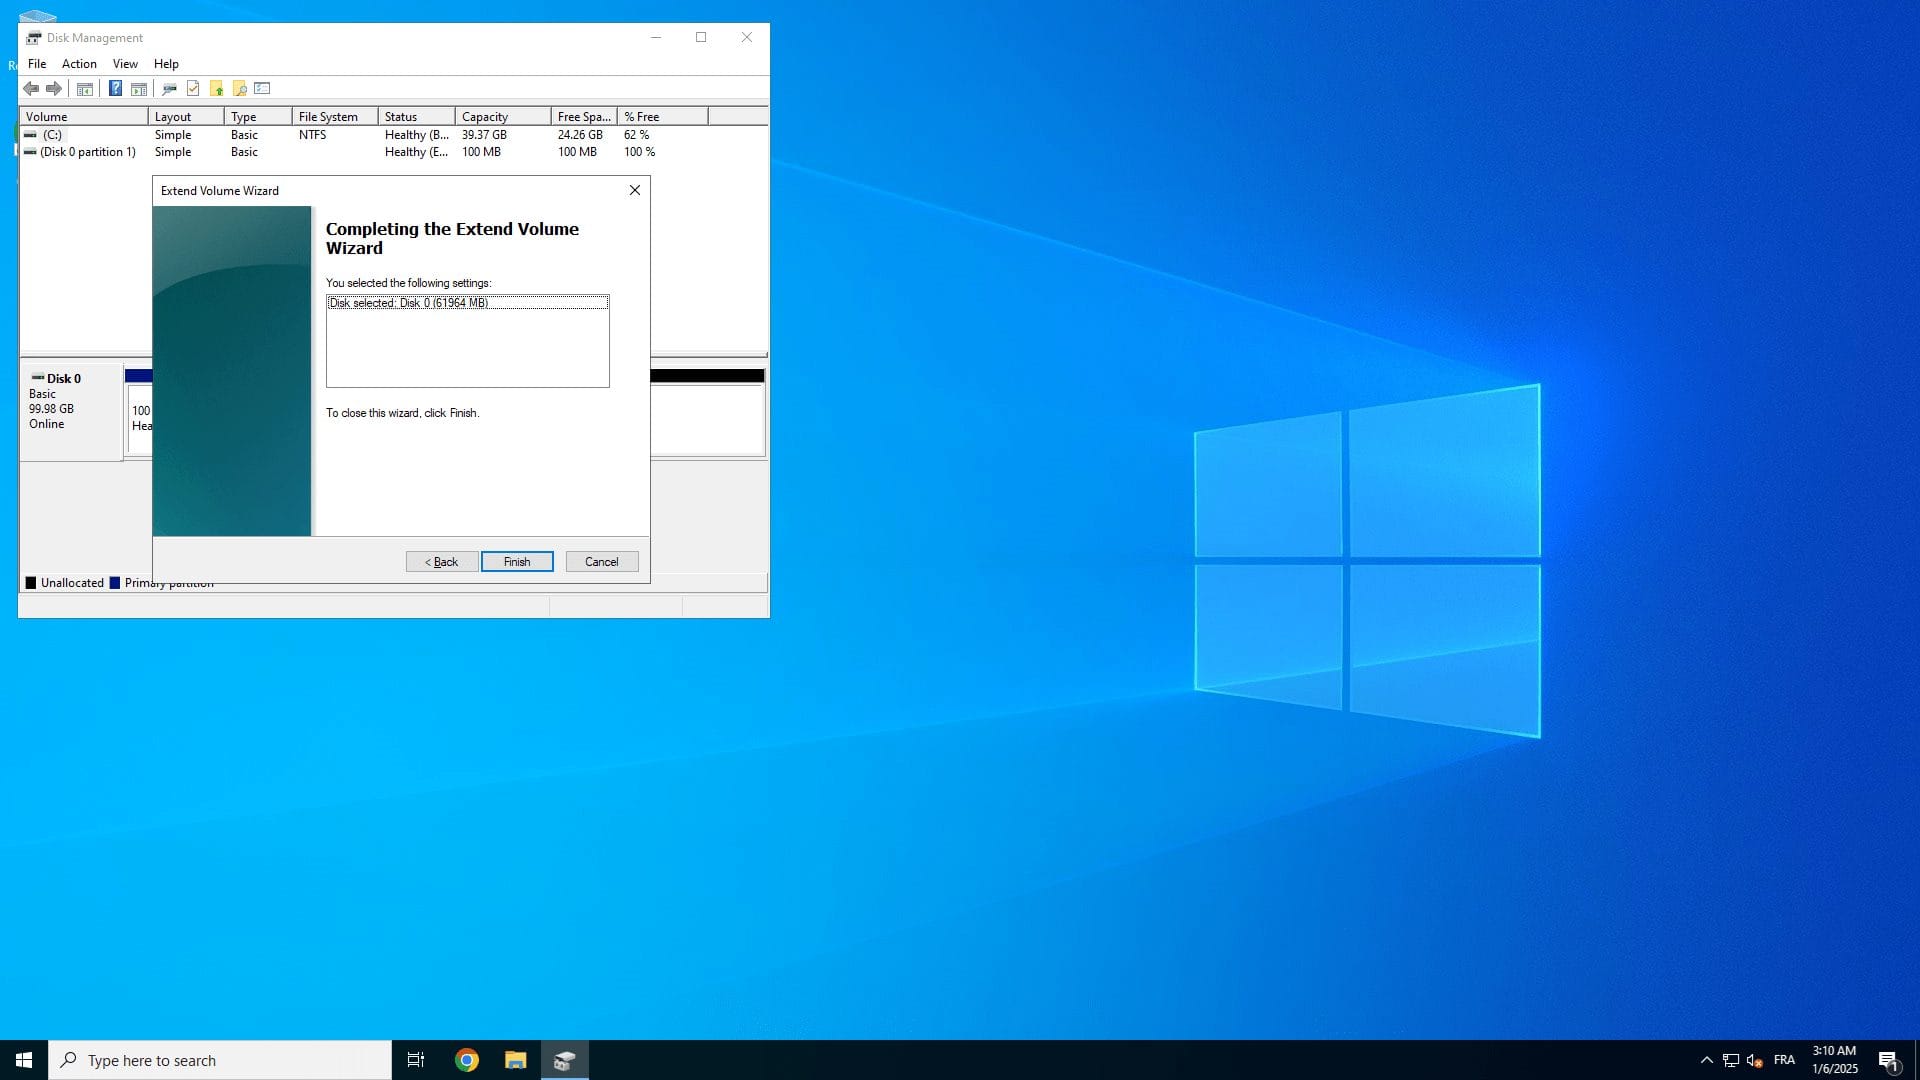Select the 'Disk selected: Disk 0' settings line
This screenshot has height=1080, width=1920.
click(467, 303)
